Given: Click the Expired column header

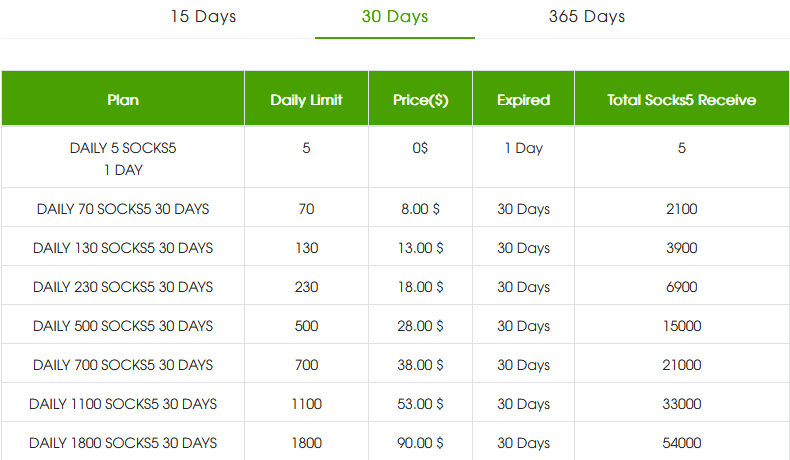Looking at the screenshot, I should [523, 100].
